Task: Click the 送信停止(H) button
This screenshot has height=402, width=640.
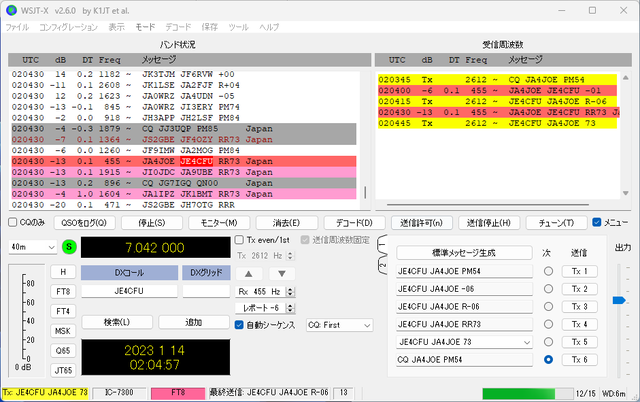Action: click(489, 223)
